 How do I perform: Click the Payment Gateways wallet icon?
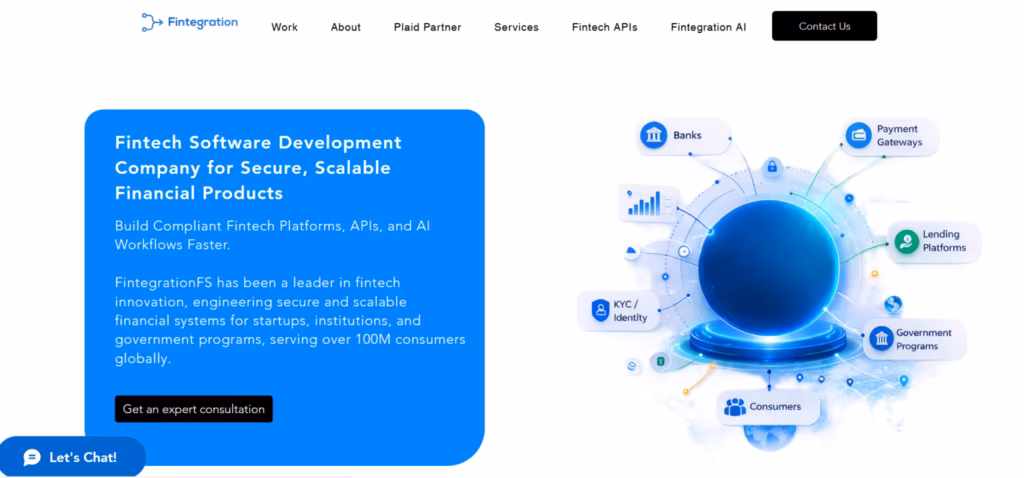point(858,135)
